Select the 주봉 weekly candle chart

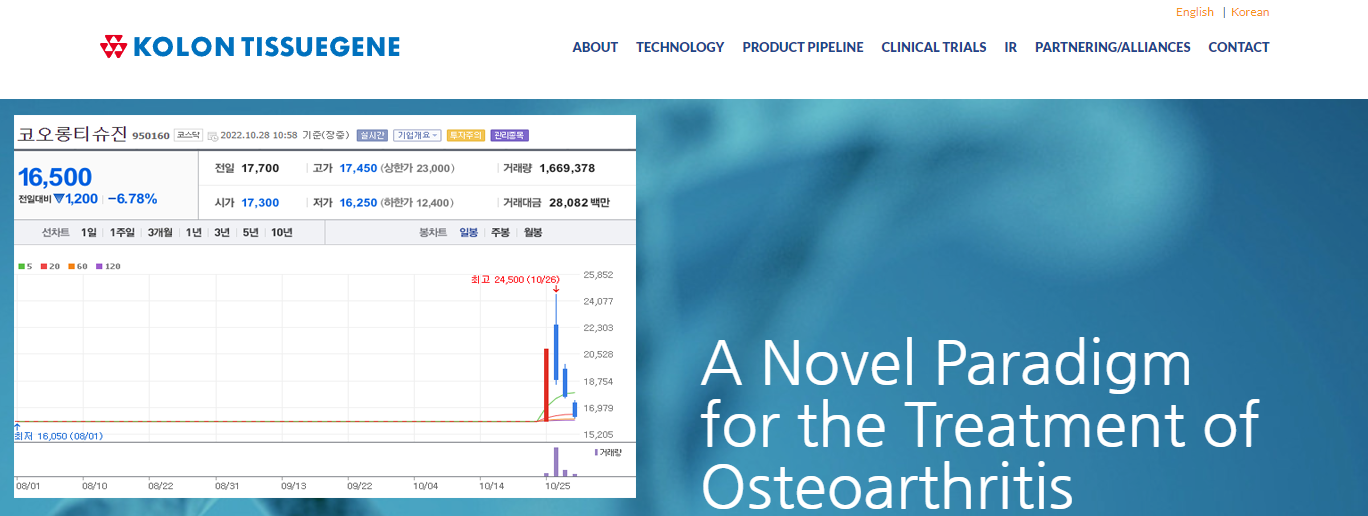point(500,232)
